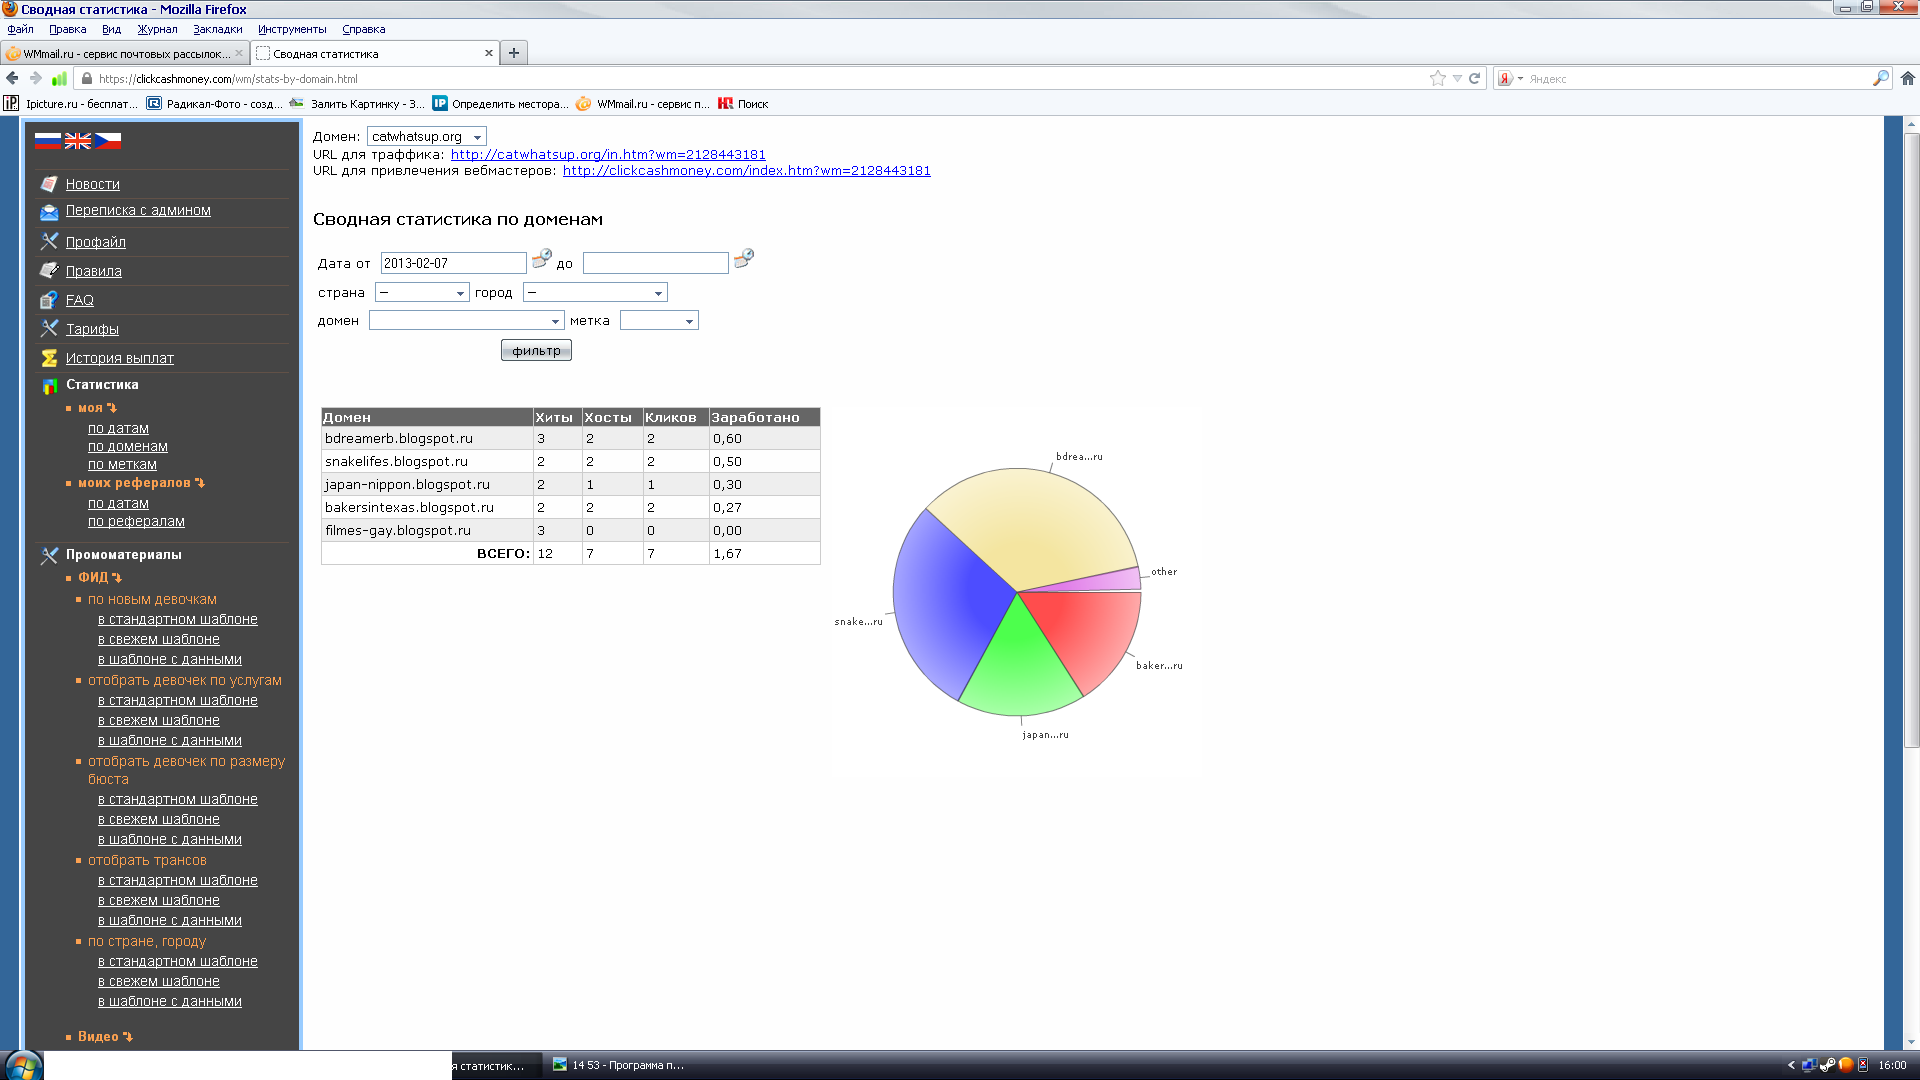This screenshot has width=1920, height=1080.
Task: Click the page vertical scrollbar
Action: coord(1911,440)
